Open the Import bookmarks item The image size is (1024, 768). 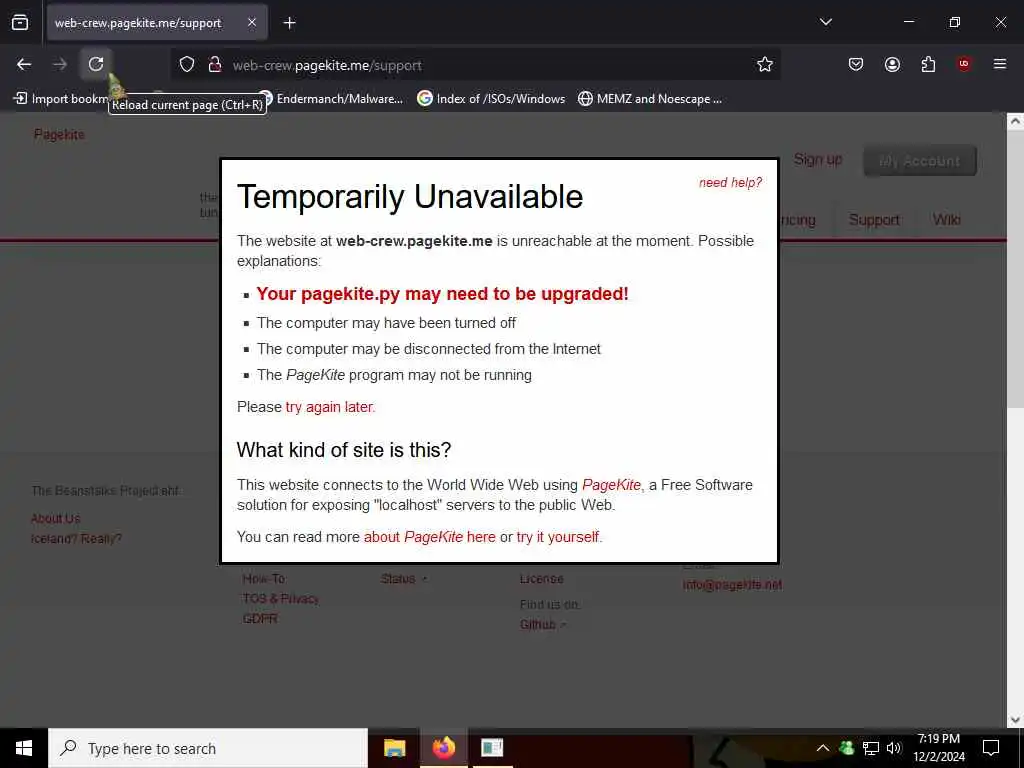point(60,99)
